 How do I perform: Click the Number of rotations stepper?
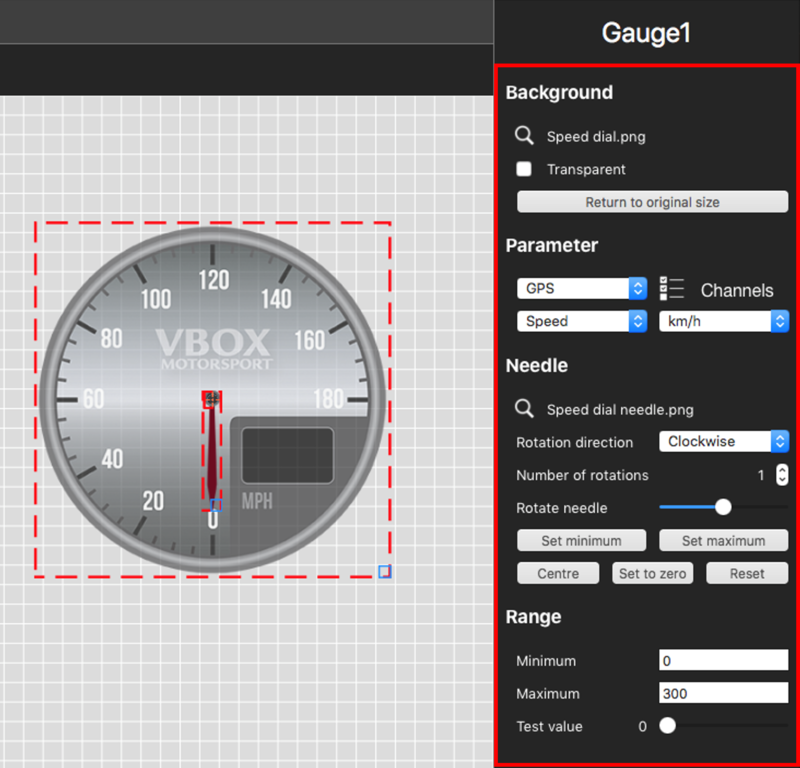tap(782, 475)
